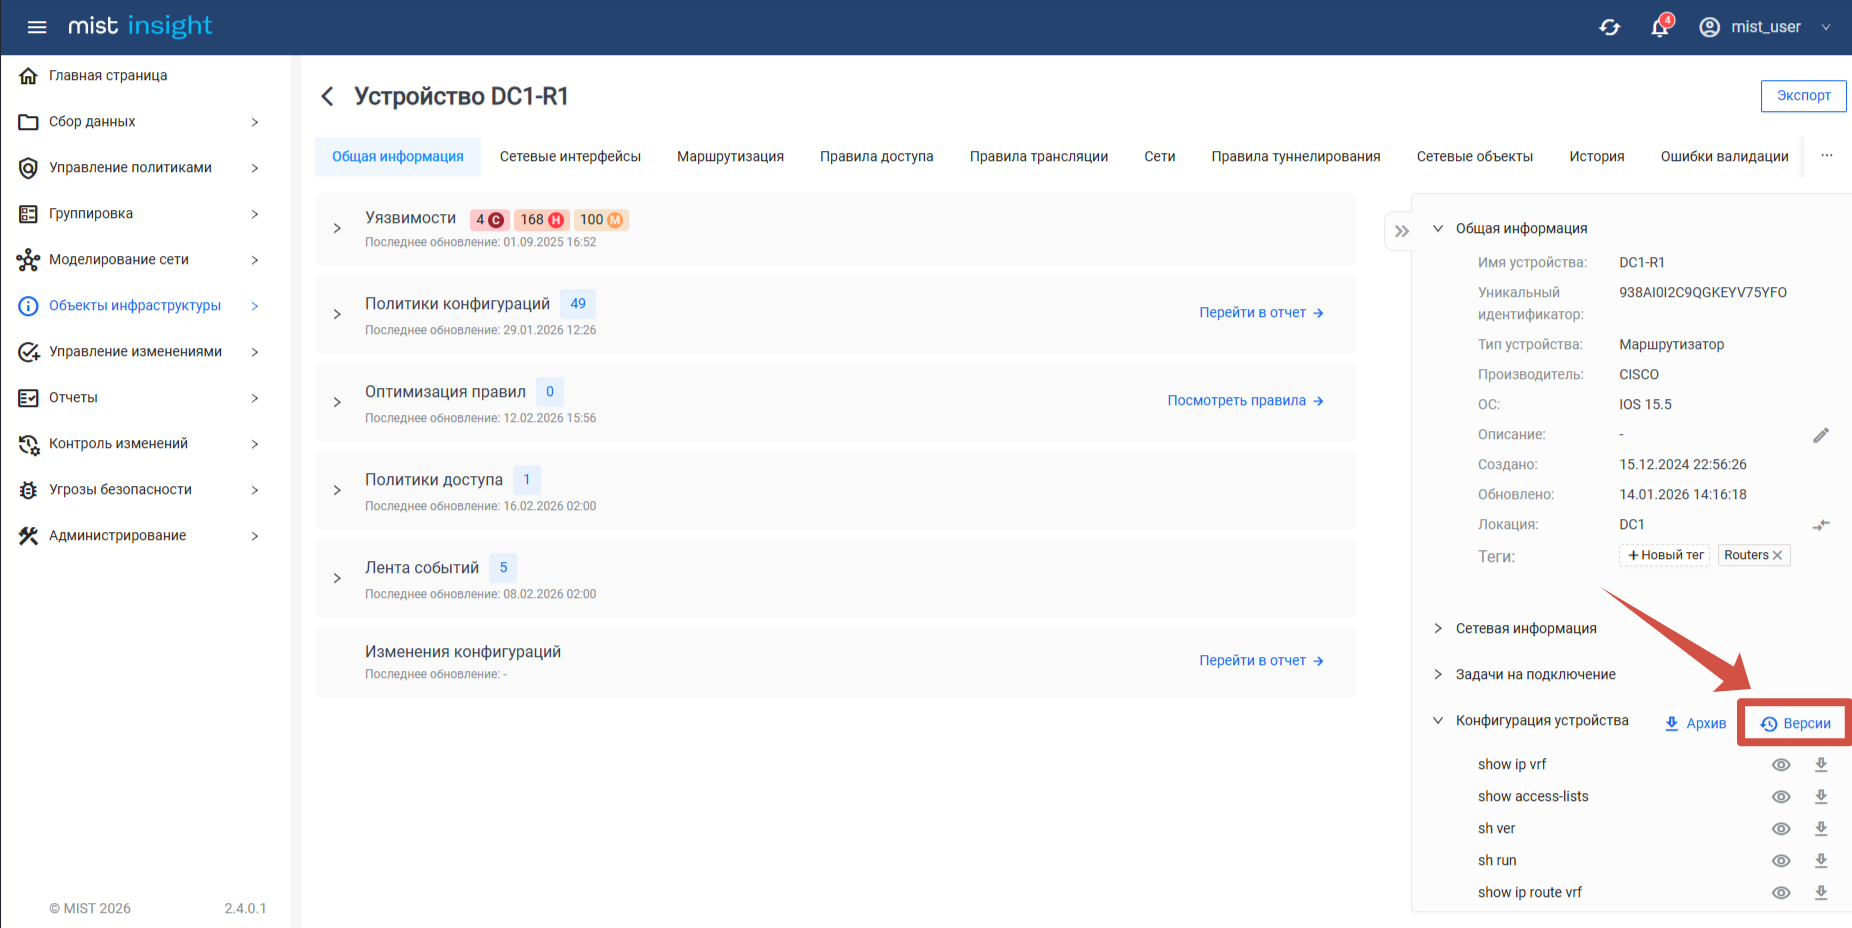
Task: View the sh run output
Action: [1781, 861]
